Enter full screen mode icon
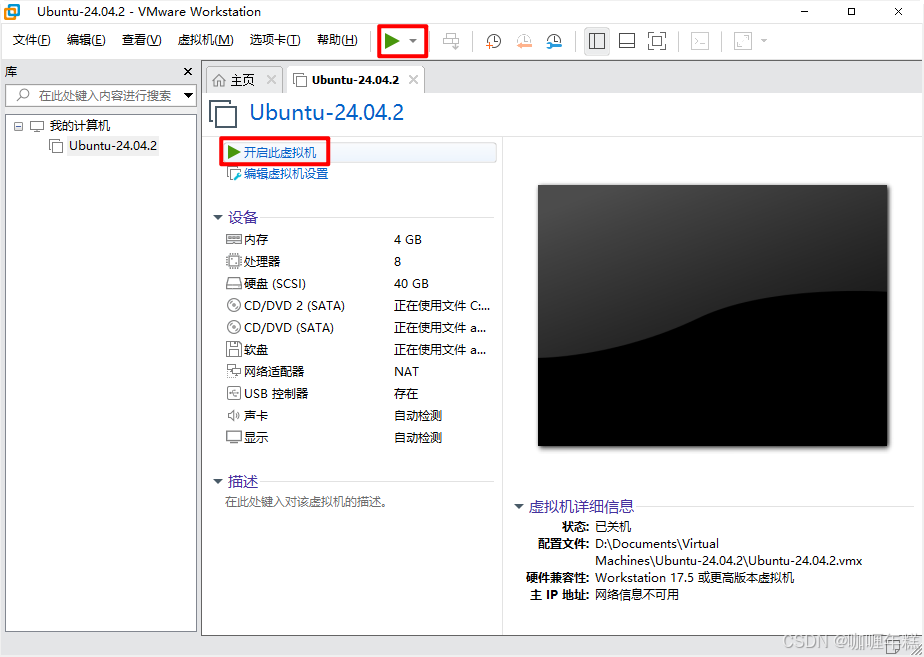The height and width of the screenshot is (657, 924). click(x=656, y=41)
